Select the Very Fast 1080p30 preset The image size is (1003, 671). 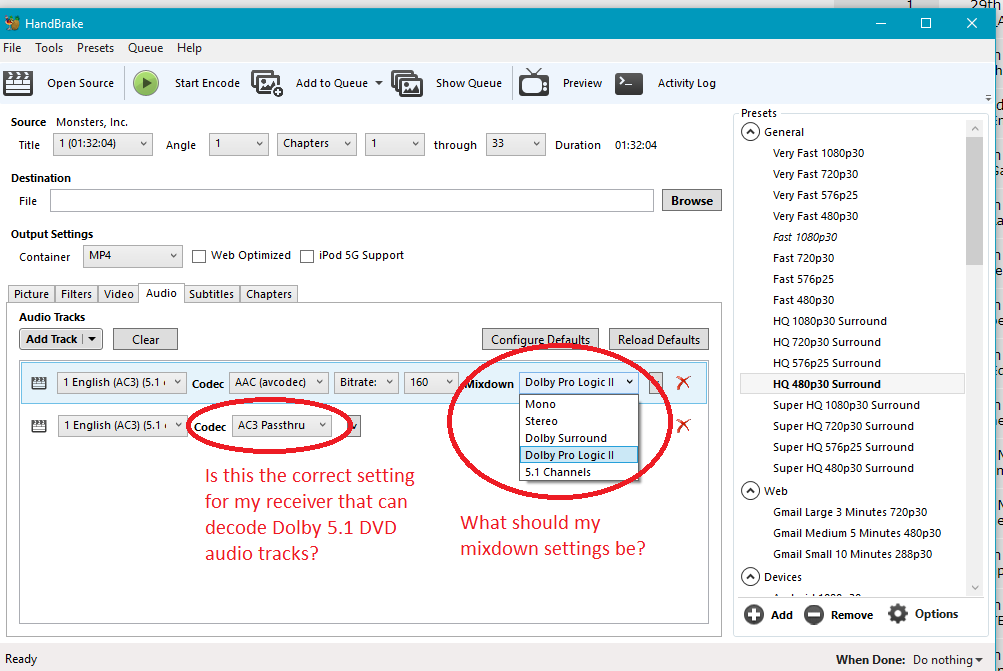pos(818,154)
